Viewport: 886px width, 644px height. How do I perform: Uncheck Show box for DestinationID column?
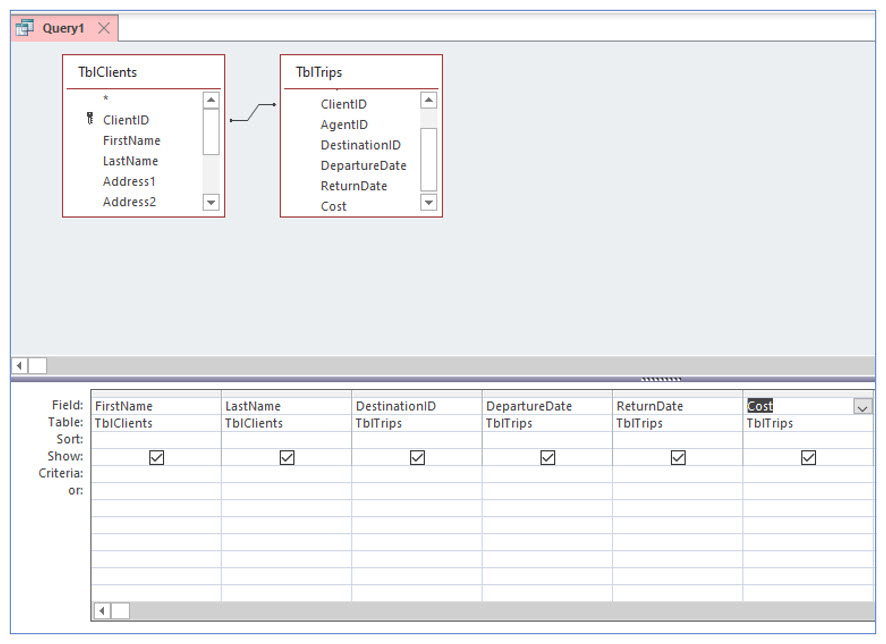418,458
